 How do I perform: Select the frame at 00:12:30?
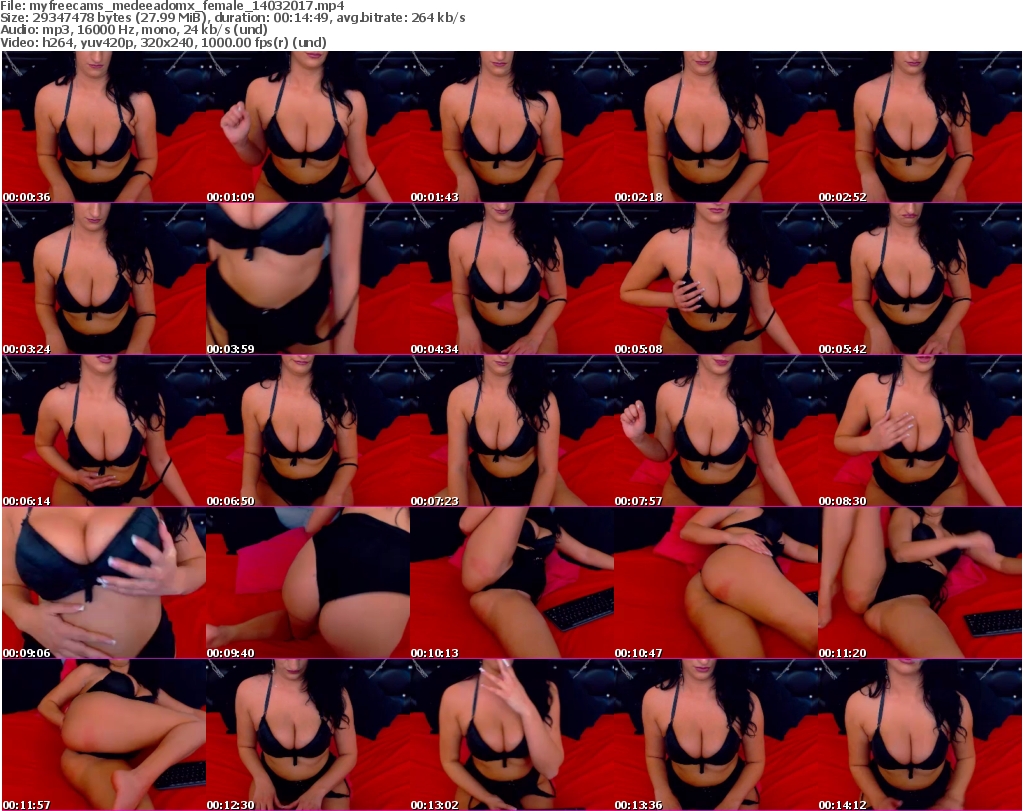coord(308,735)
